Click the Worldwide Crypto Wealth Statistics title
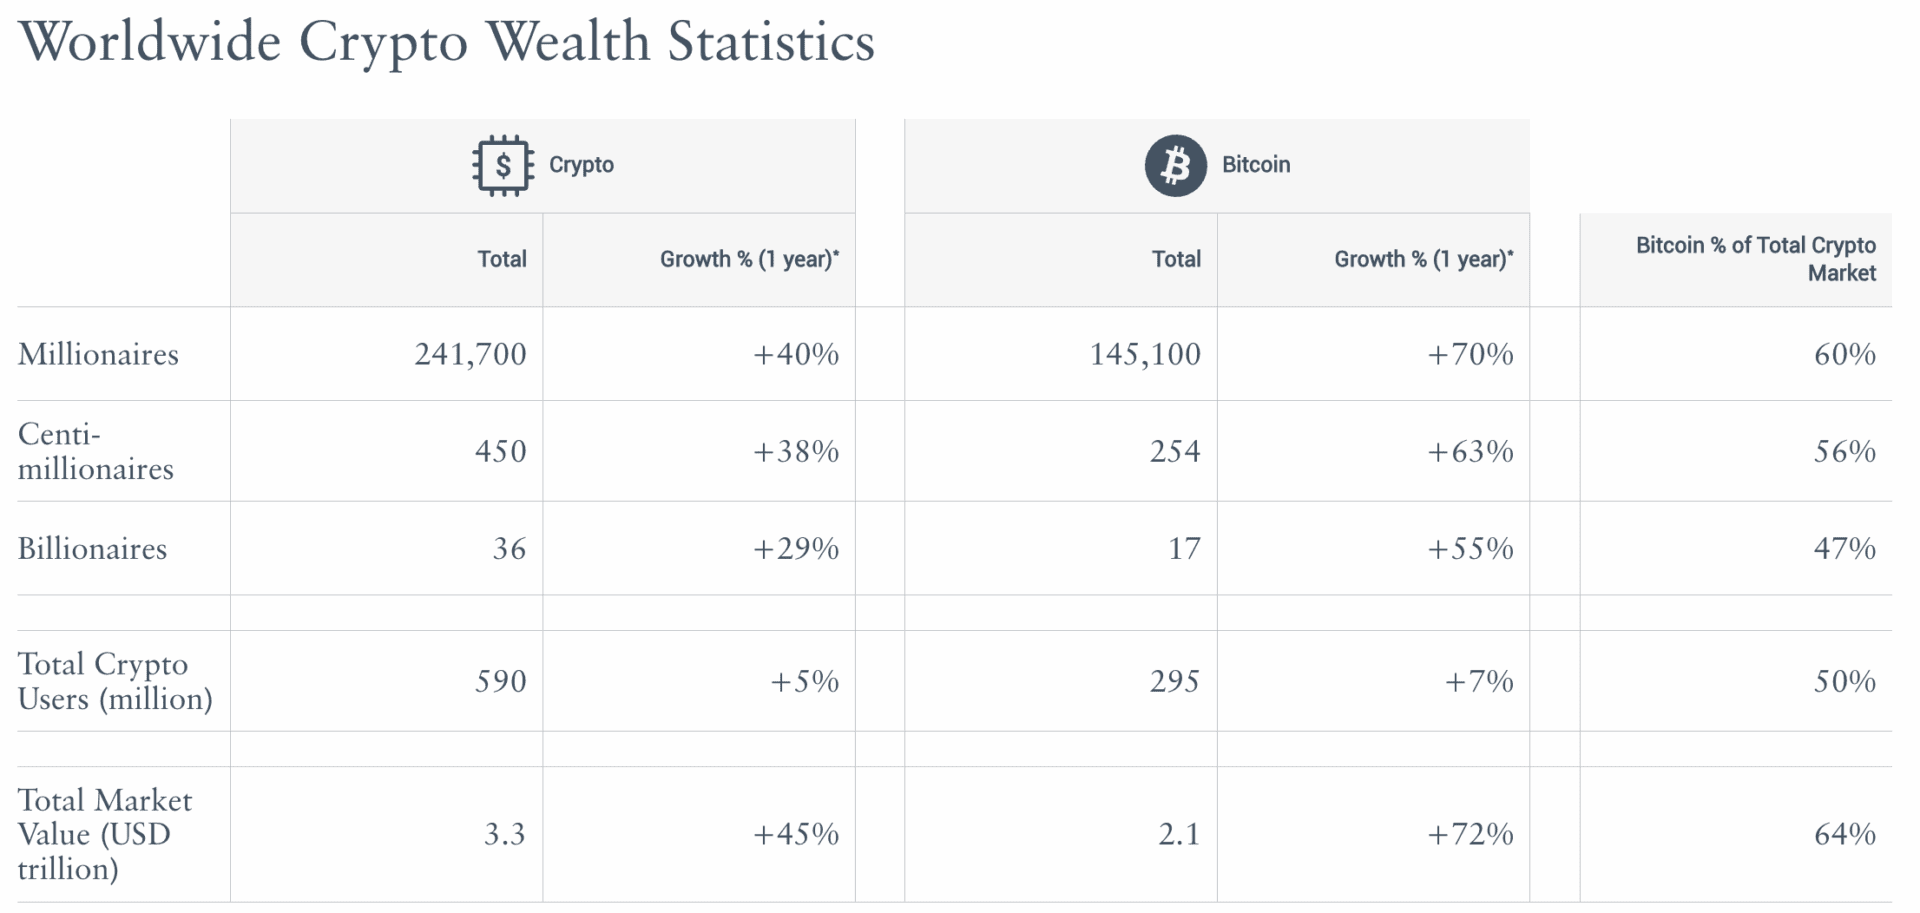The image size is (1920, 913). [446, 42]
